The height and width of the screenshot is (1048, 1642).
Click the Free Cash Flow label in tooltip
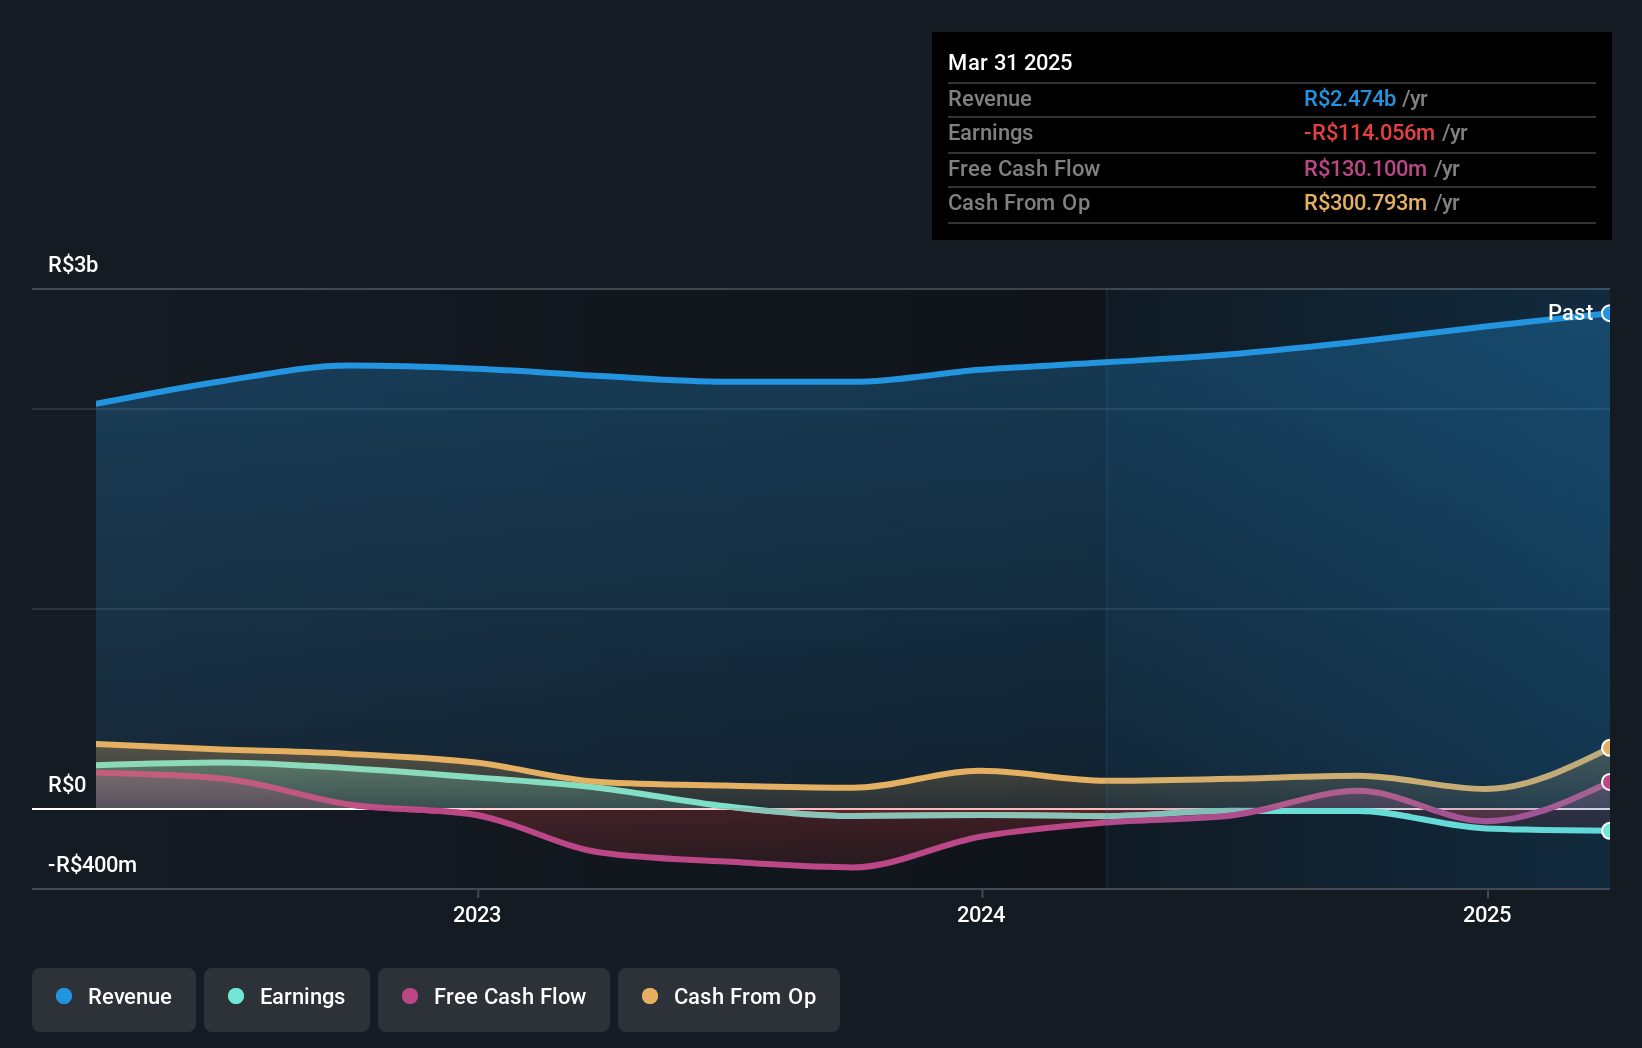point(1023,168)
